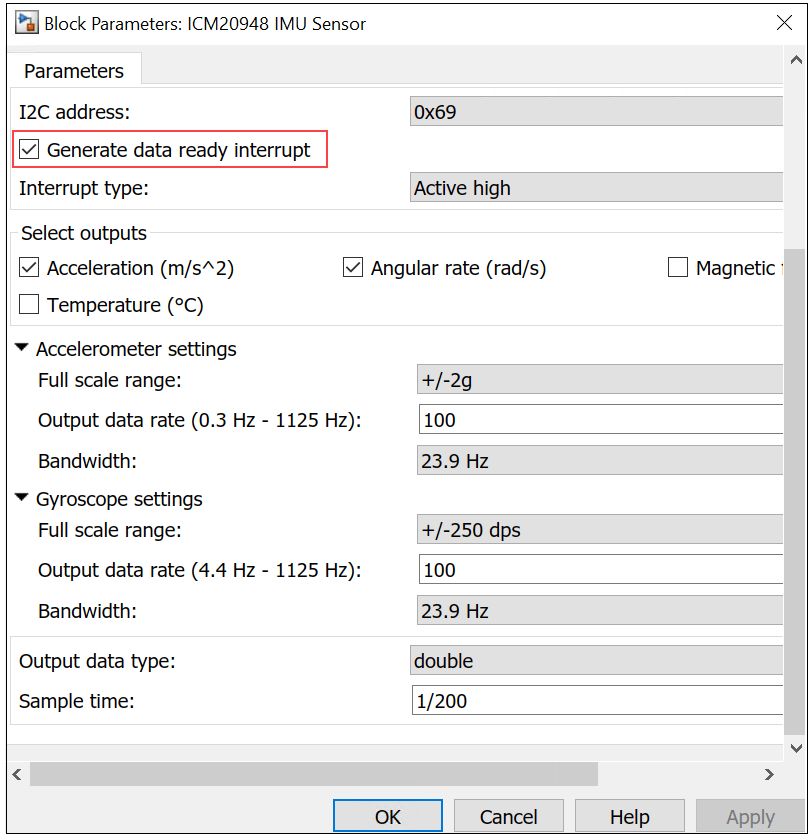Click the Simulink block icon in title bar

(24, 23)
